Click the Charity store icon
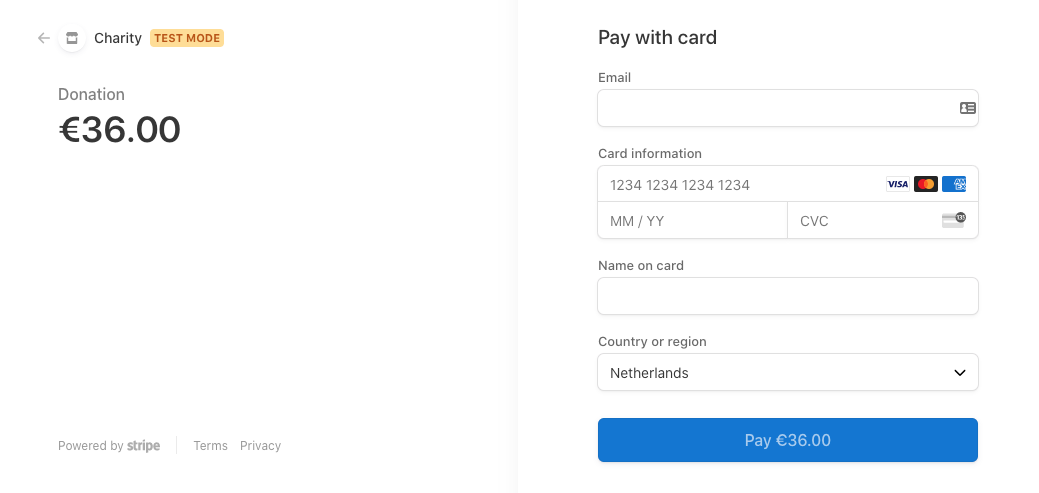Image resolution: width=1039 pixels, height=493 pixels. pyautogui.click(x=71, y=38)
